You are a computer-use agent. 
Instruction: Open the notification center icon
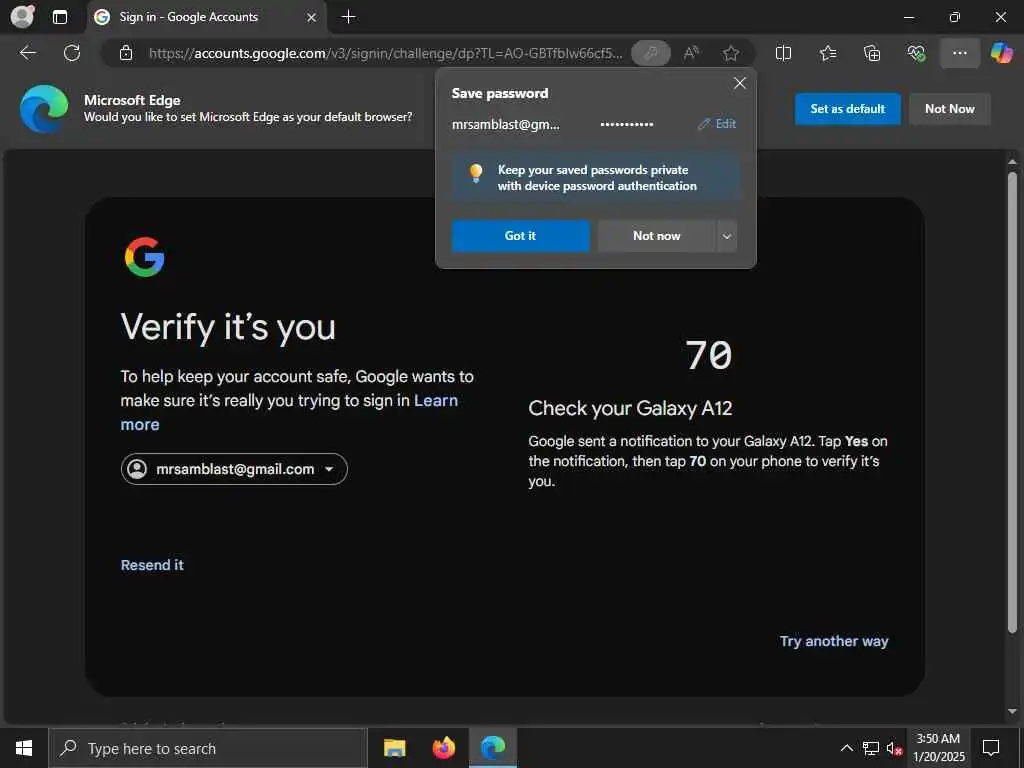tap(991, 748)
